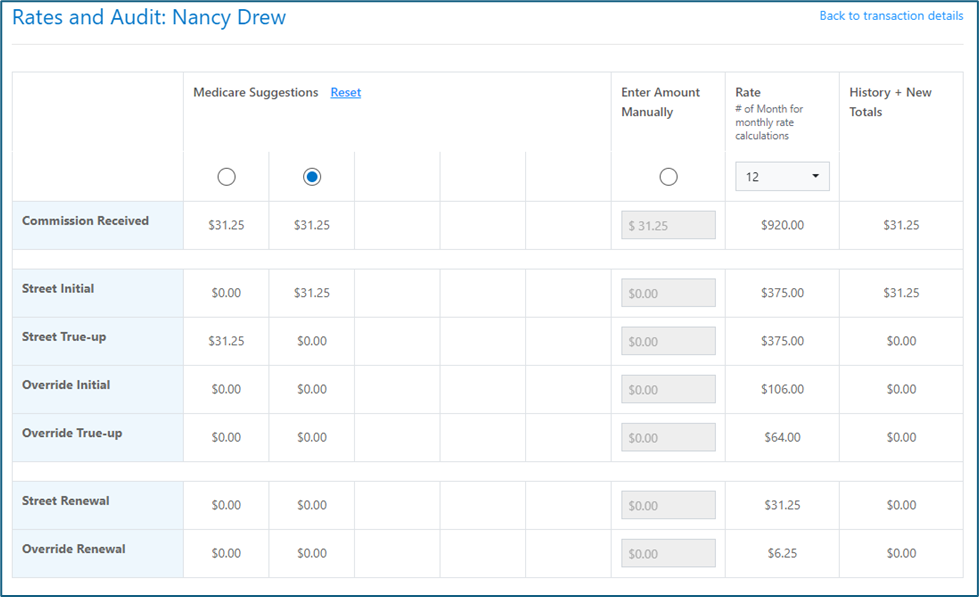Focus the Street Initial manual amount field
The height and width of the screenshot is (597, 979).
point(668,293)
